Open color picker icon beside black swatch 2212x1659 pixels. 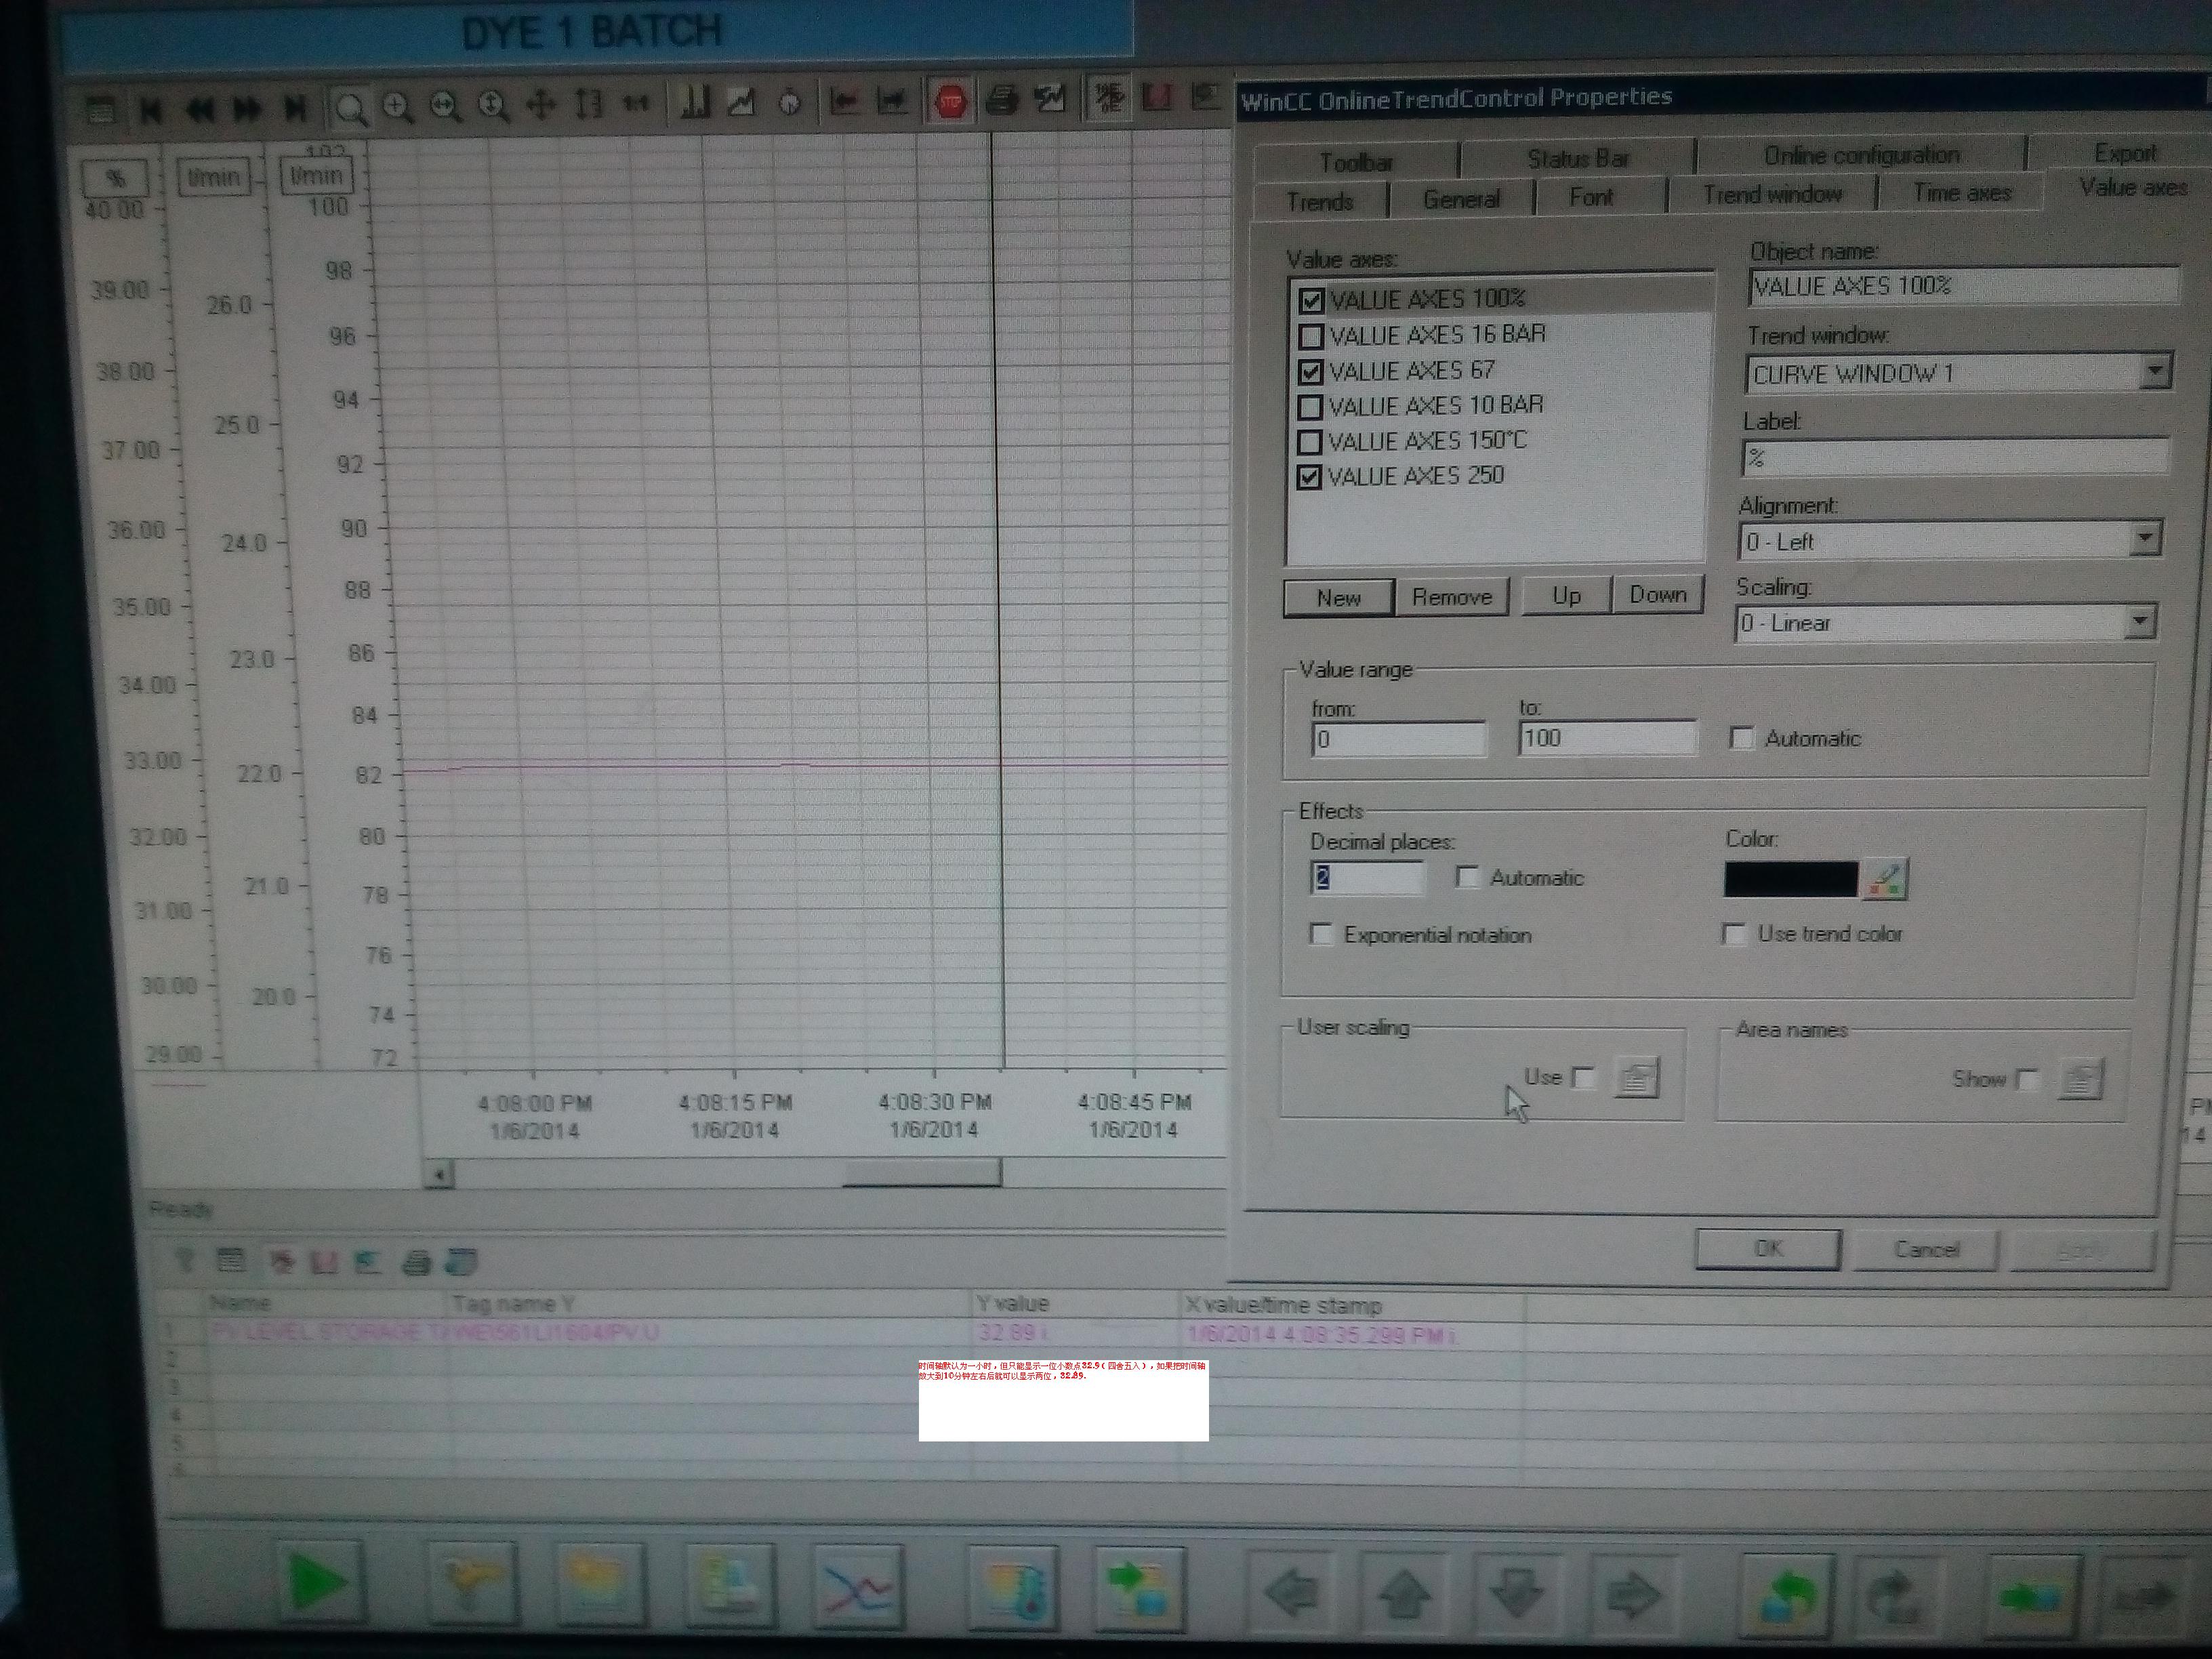1886,879
